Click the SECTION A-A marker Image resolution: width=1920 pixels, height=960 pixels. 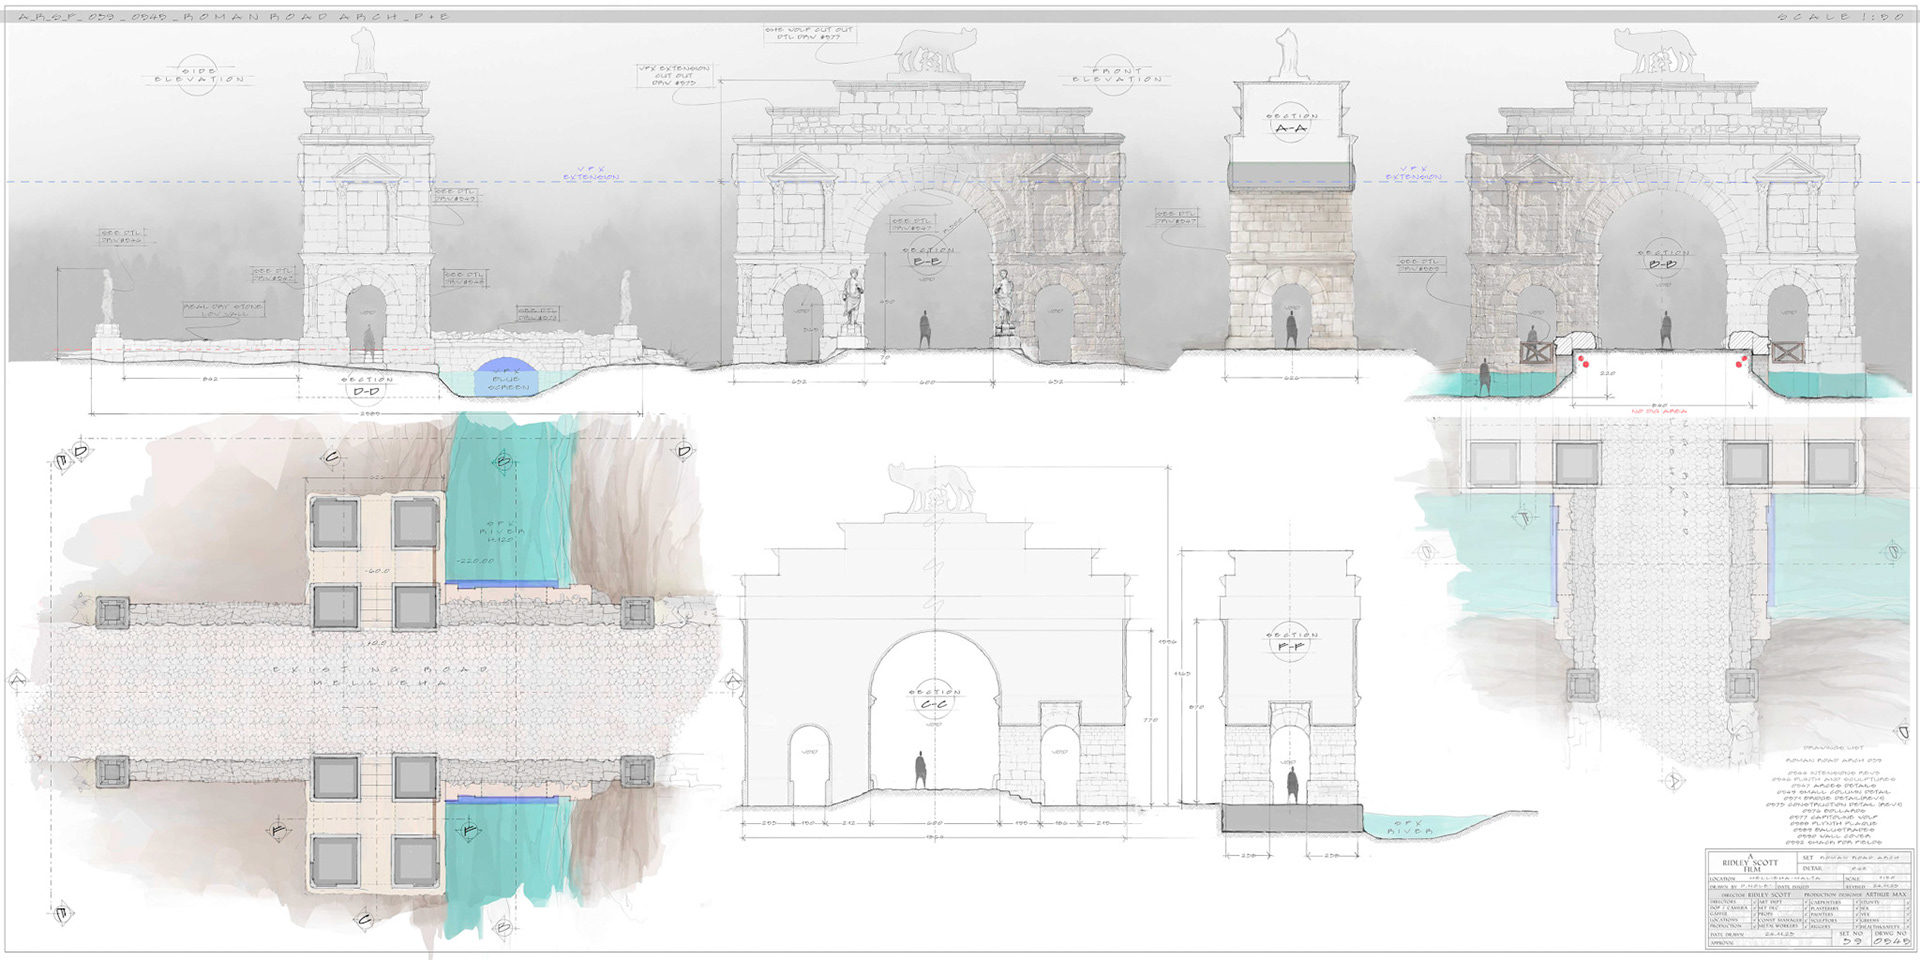point(1291,123)
